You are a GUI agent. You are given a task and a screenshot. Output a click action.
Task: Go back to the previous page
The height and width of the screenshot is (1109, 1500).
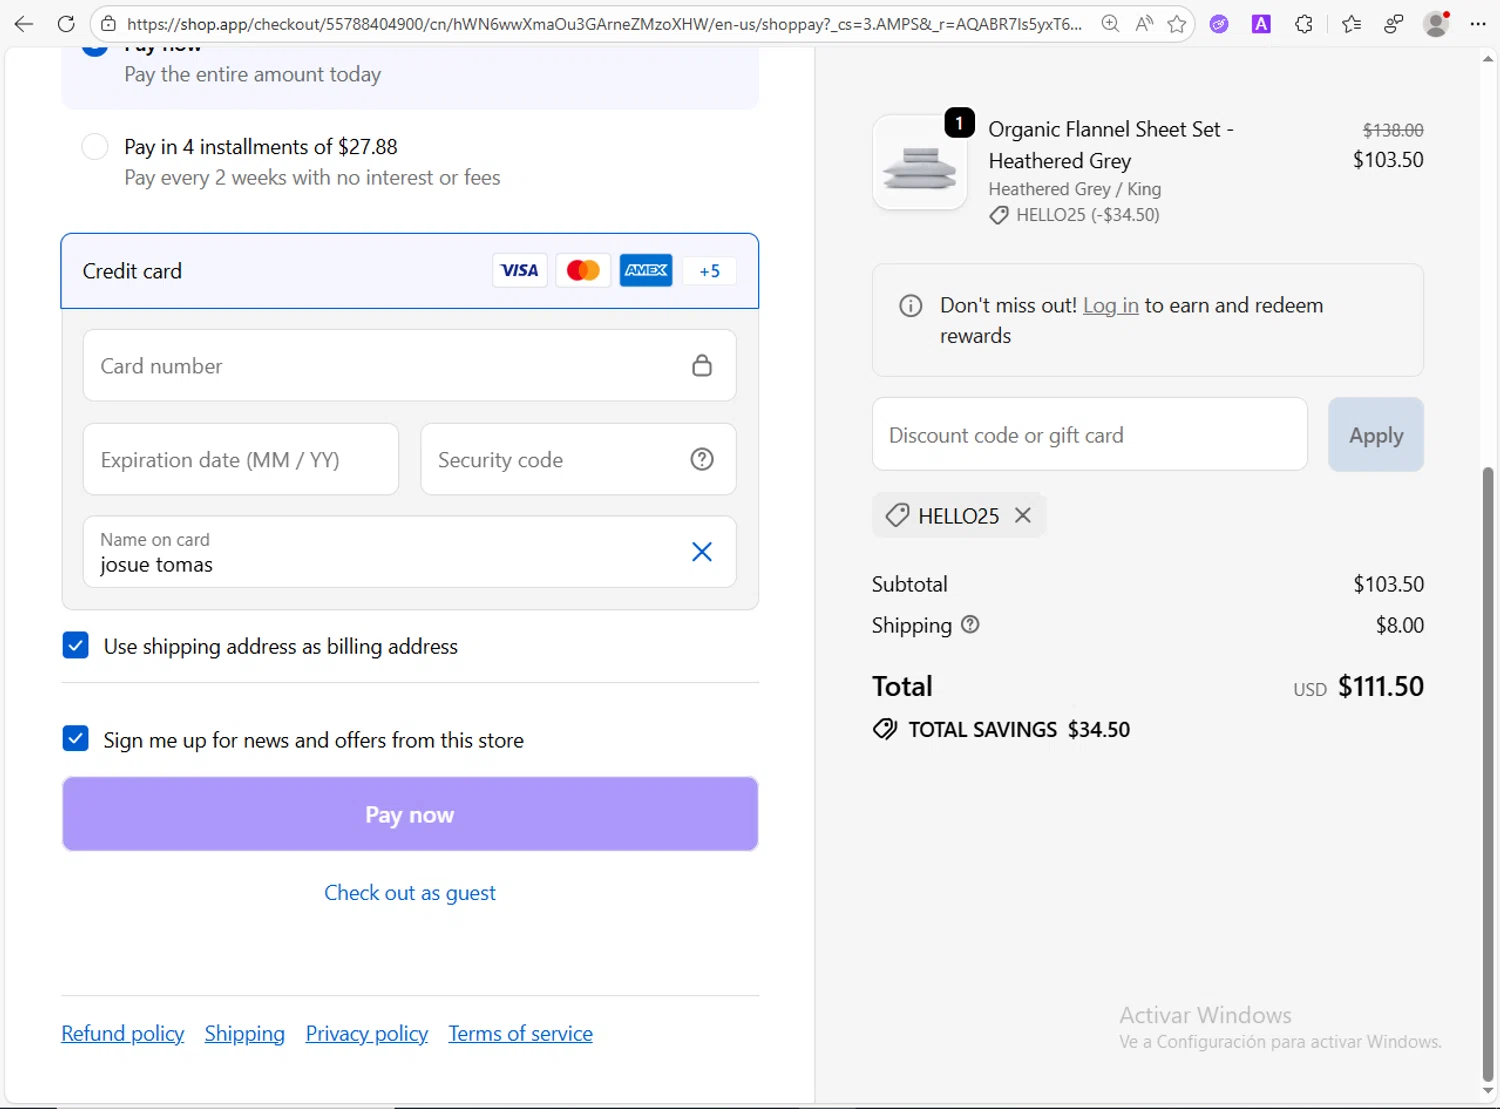(24, 24)
